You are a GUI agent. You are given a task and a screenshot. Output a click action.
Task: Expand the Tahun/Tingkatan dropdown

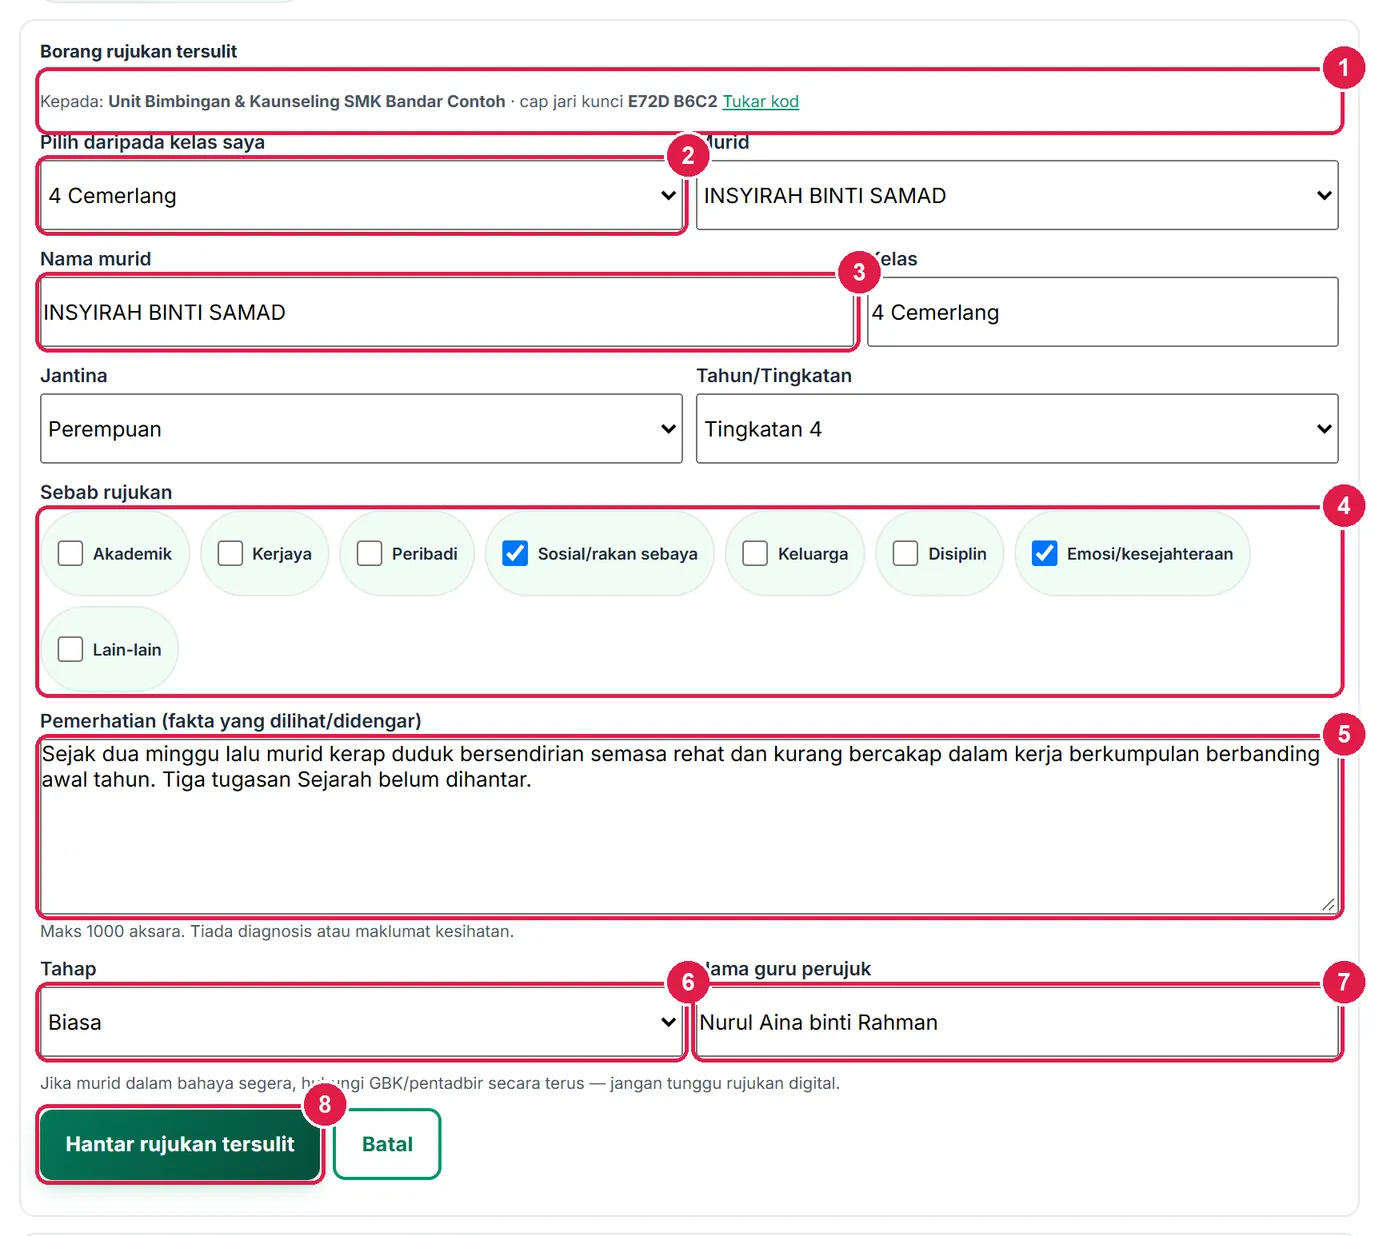pos(1017,428)
